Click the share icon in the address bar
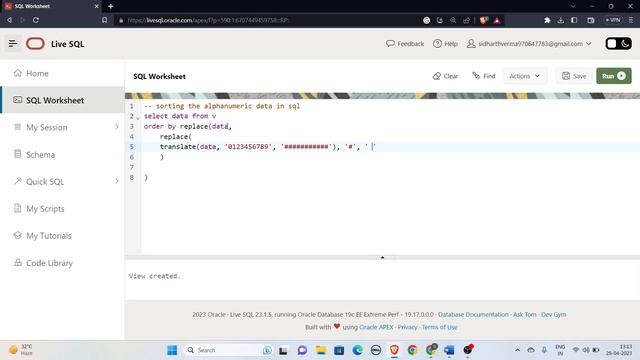 tap(466, 20)
